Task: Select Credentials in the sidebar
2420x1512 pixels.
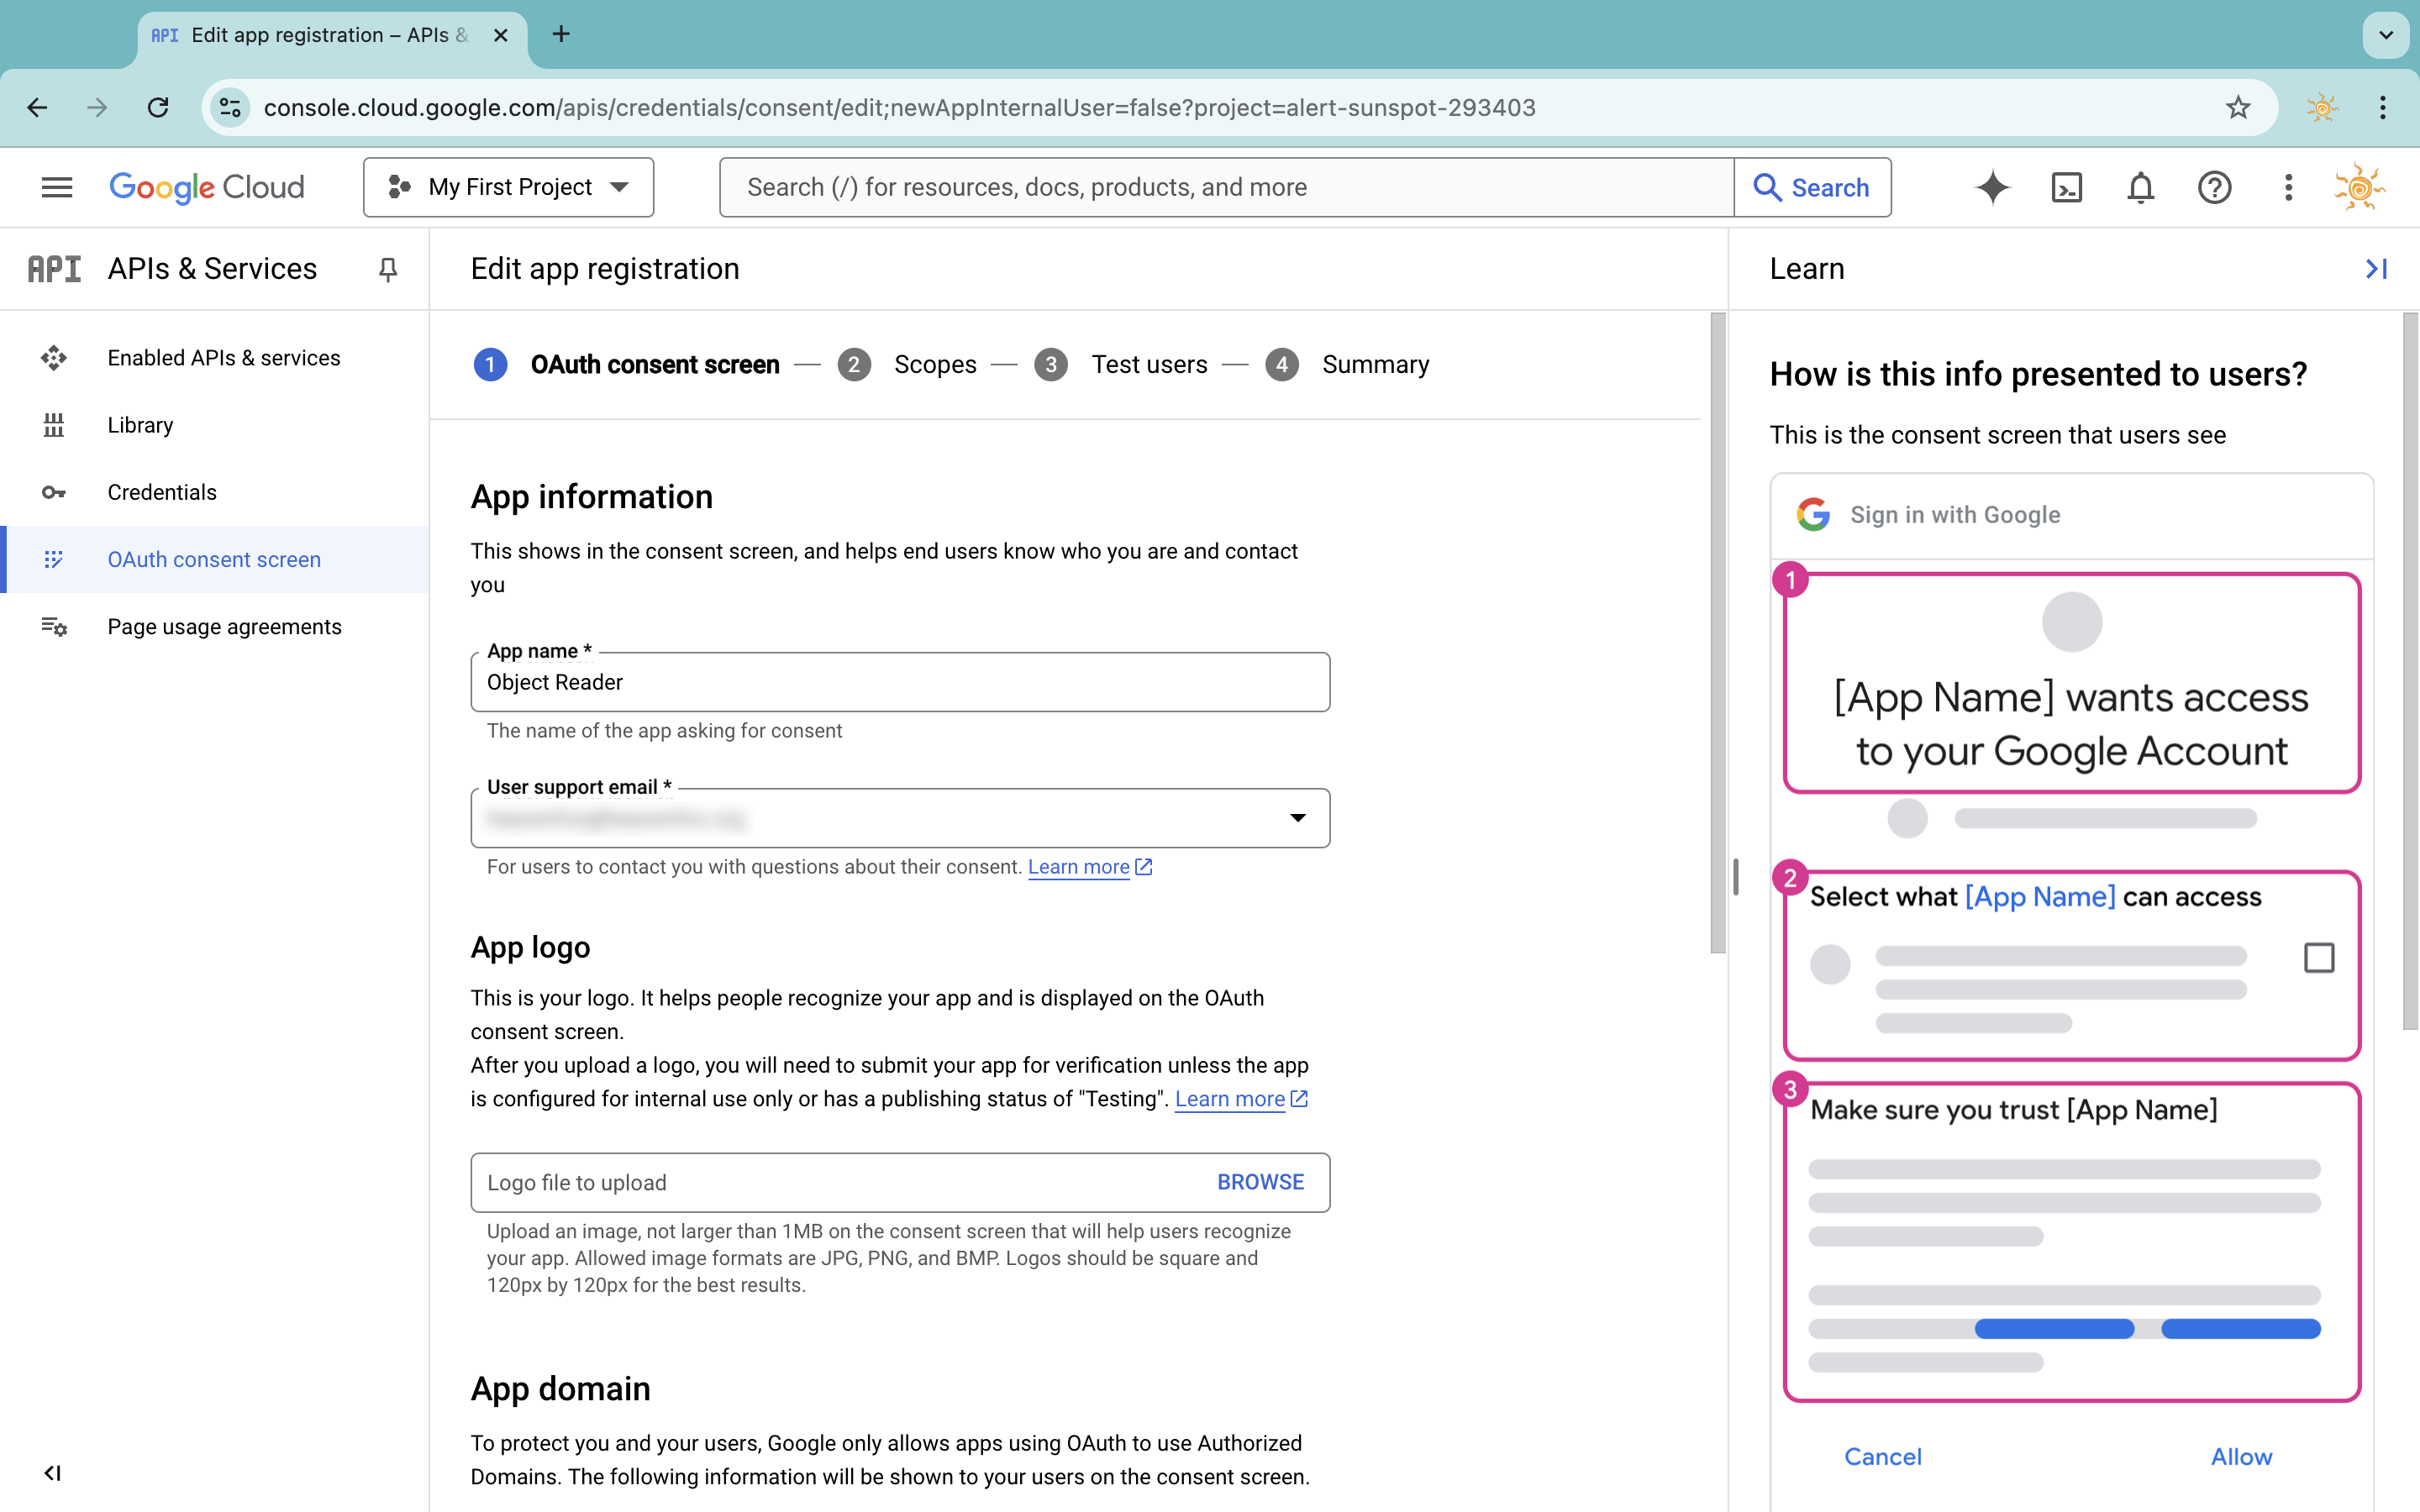Action: [161, 492]
